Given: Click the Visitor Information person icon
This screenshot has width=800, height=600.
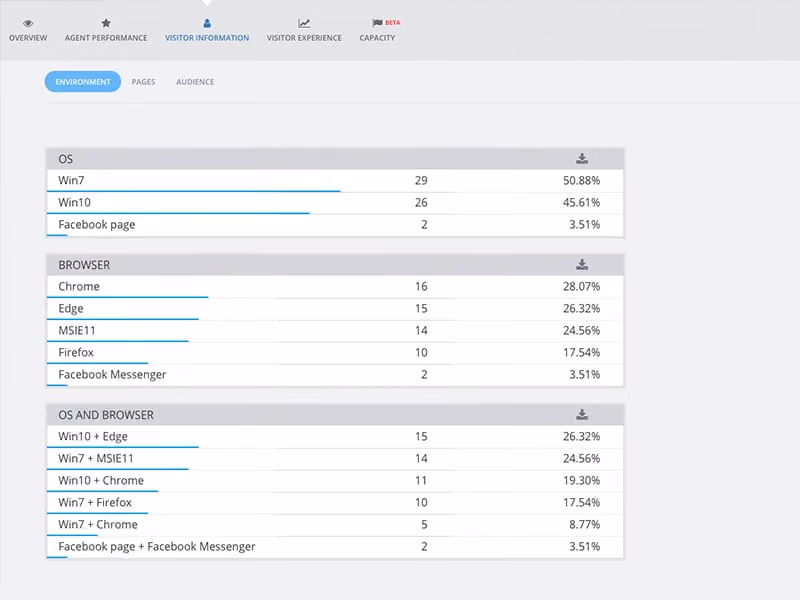Looking at the screenshot, I should [207, 23].
